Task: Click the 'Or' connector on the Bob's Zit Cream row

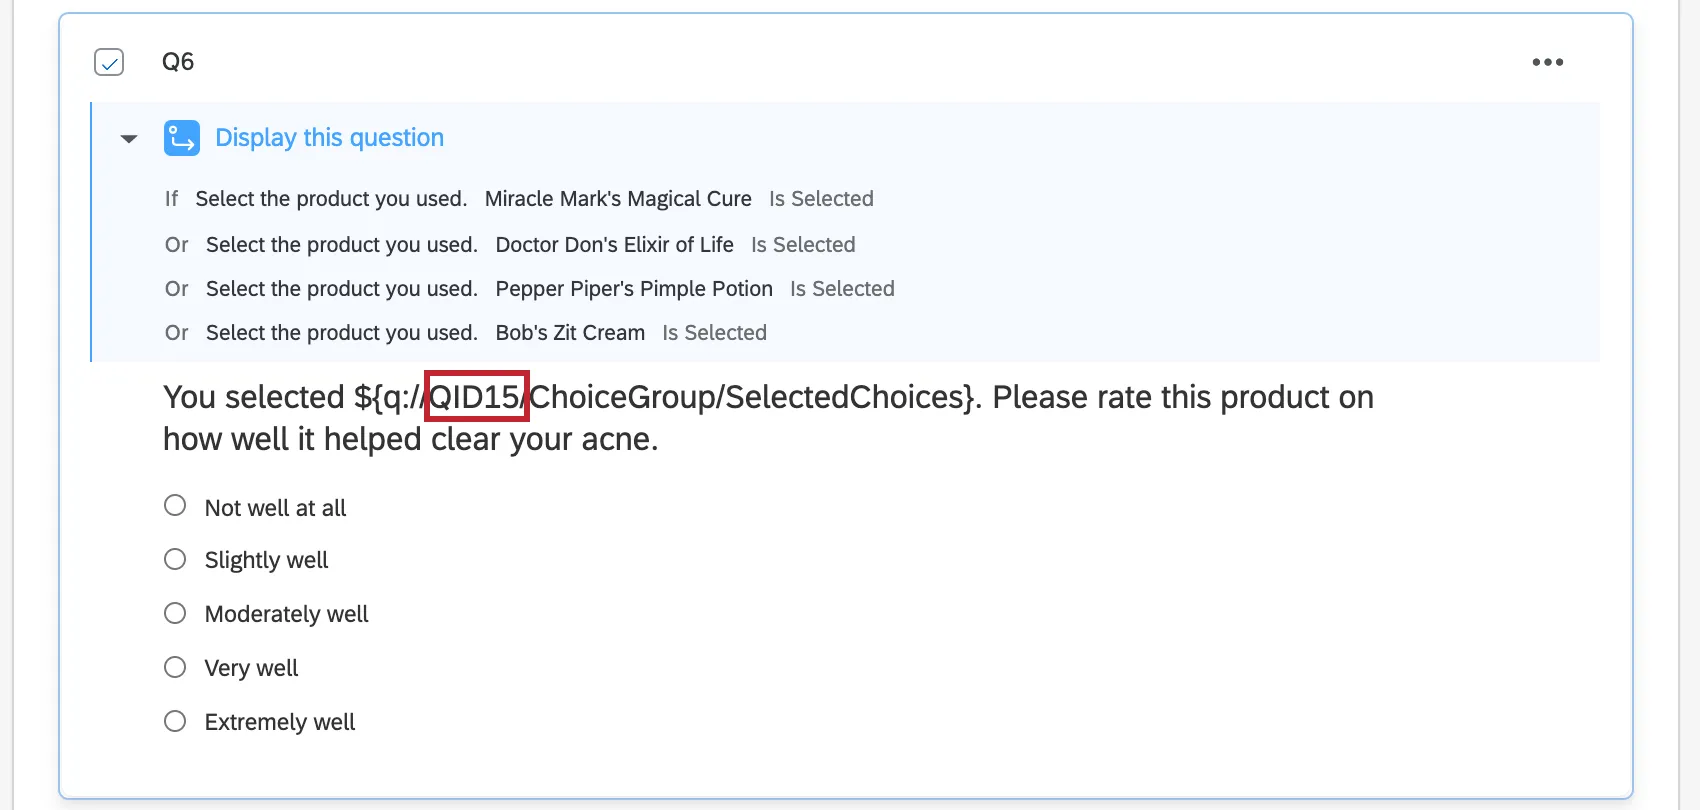Action: point(176,332)
